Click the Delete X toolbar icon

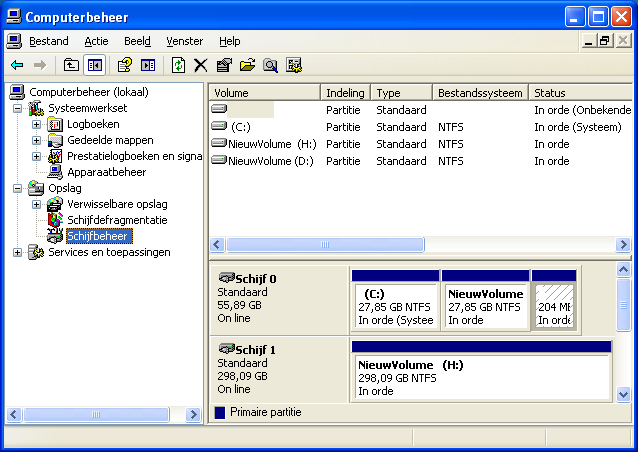[201, 65]
